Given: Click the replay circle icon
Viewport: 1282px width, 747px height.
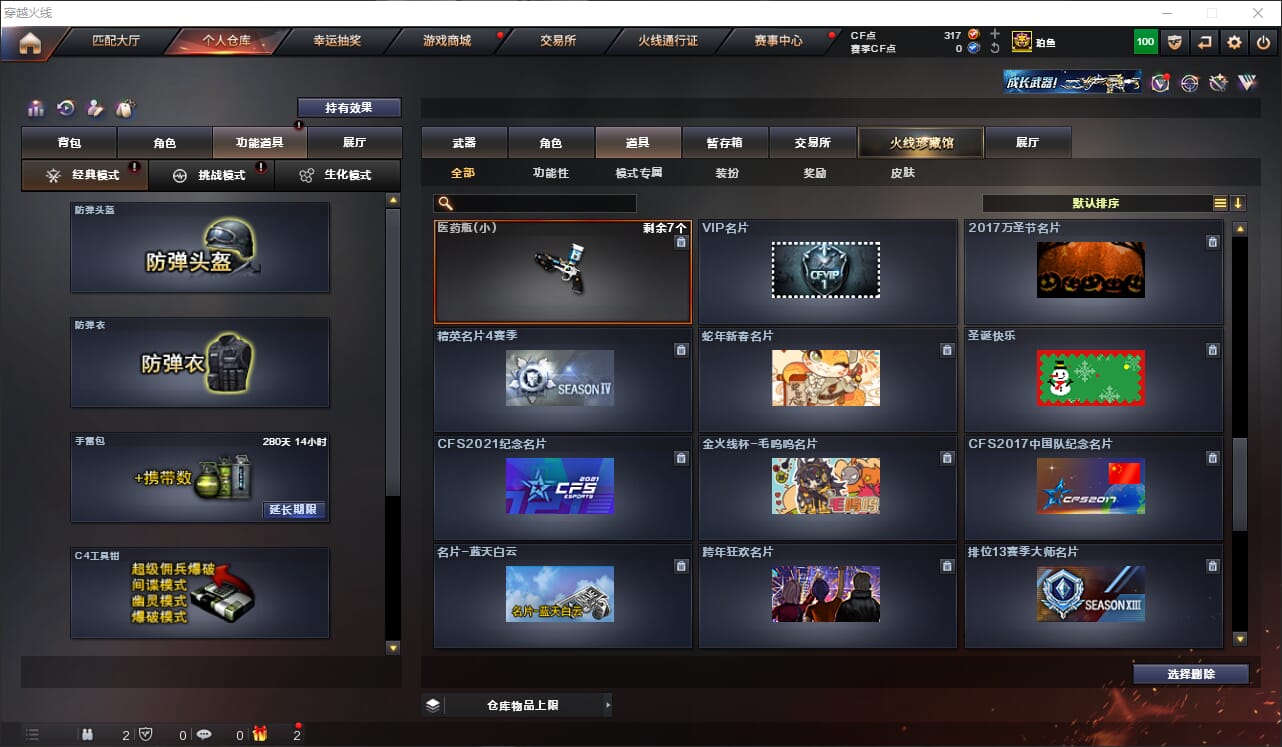Looking at the screenshot, I should (66, 108).
